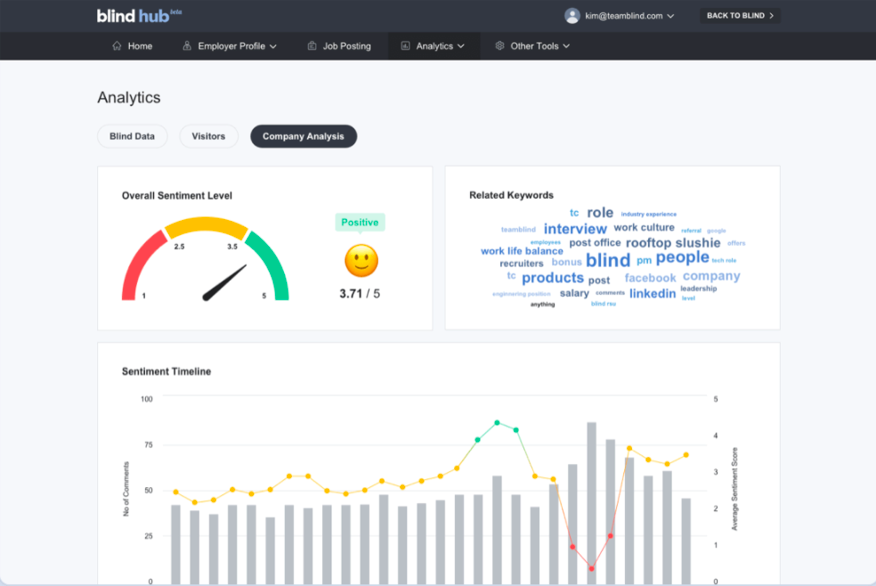The image size is (876, 586).
Task: Expand the Employer Profile menu chevron
Action: coord(273,46)
